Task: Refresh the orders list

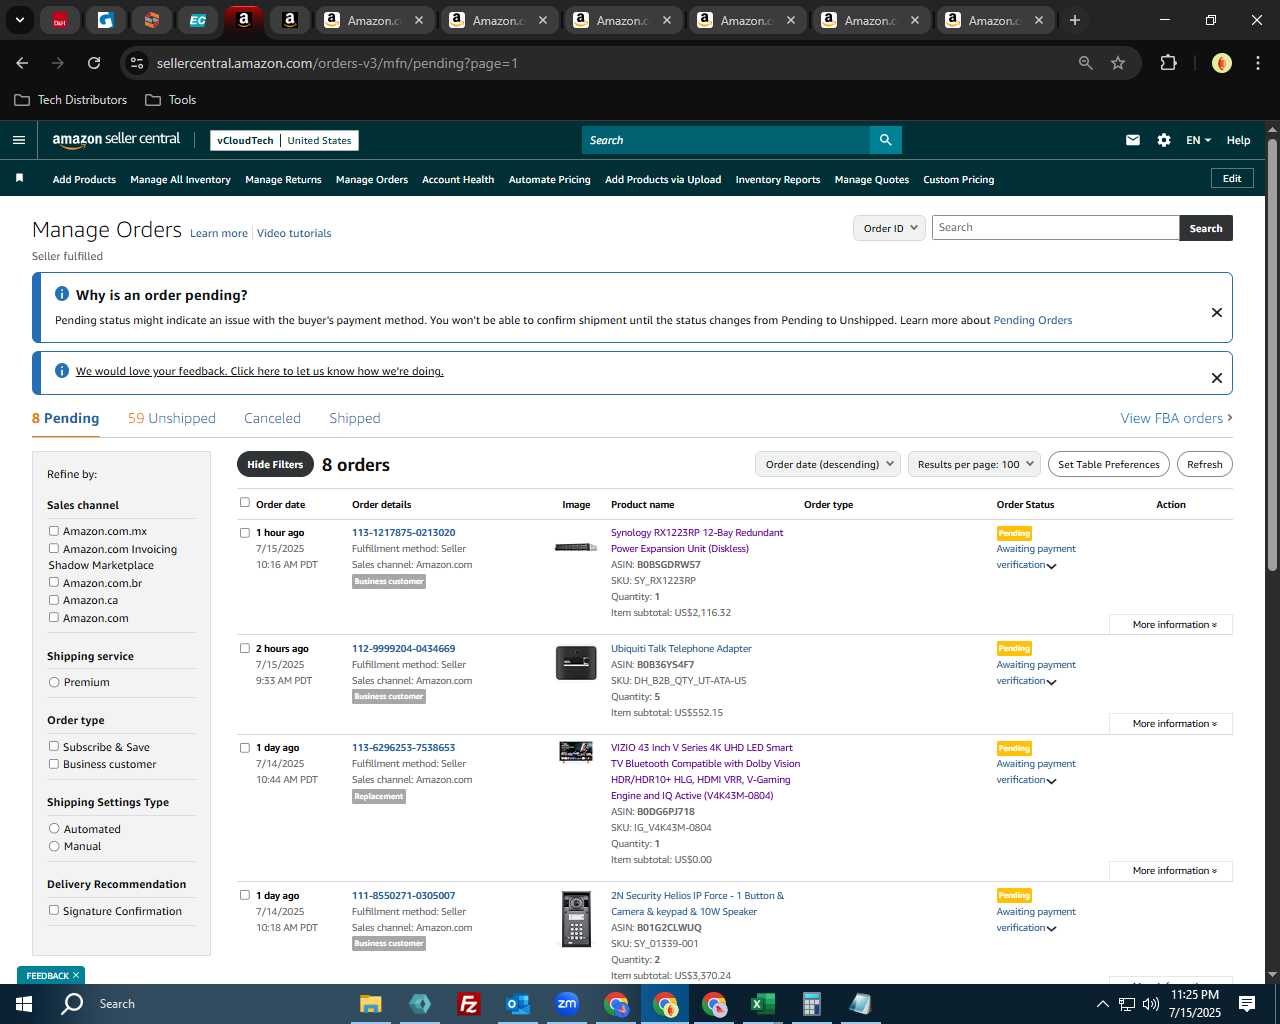Action: point(1204,464)
